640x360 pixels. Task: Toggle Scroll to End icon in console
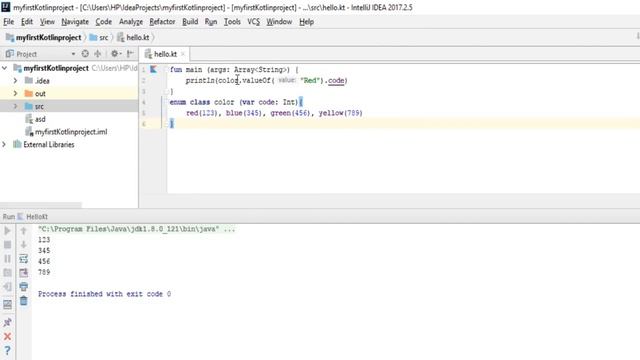(24, 273)
